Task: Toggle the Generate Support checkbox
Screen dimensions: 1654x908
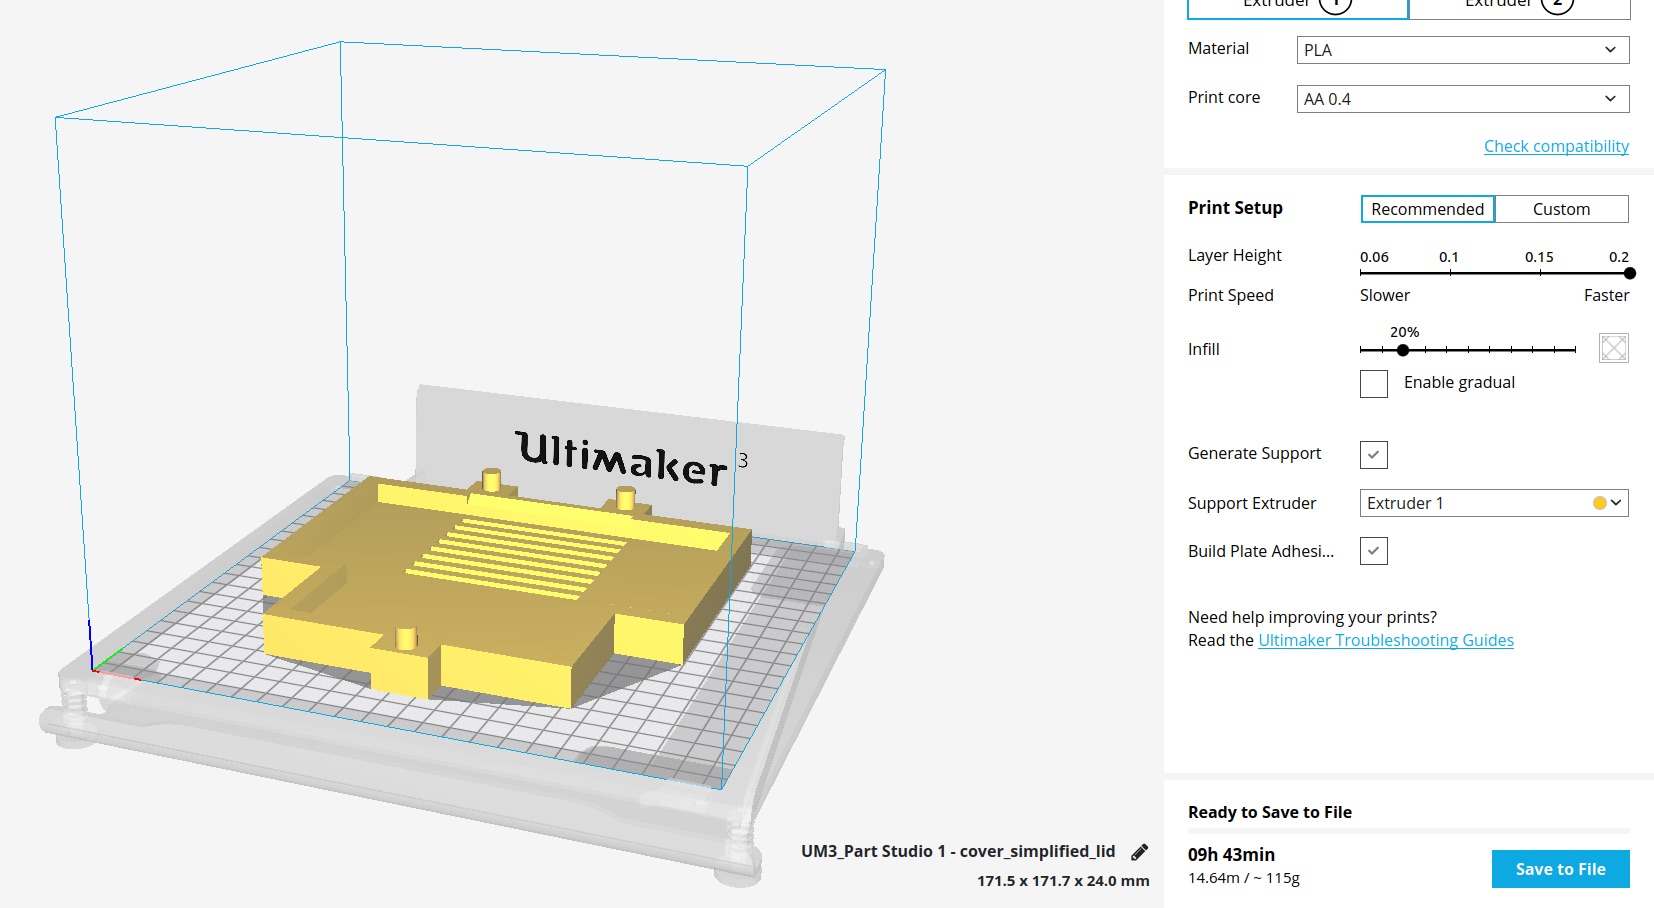Action: pyautogui.click(x=1374, y=455)
